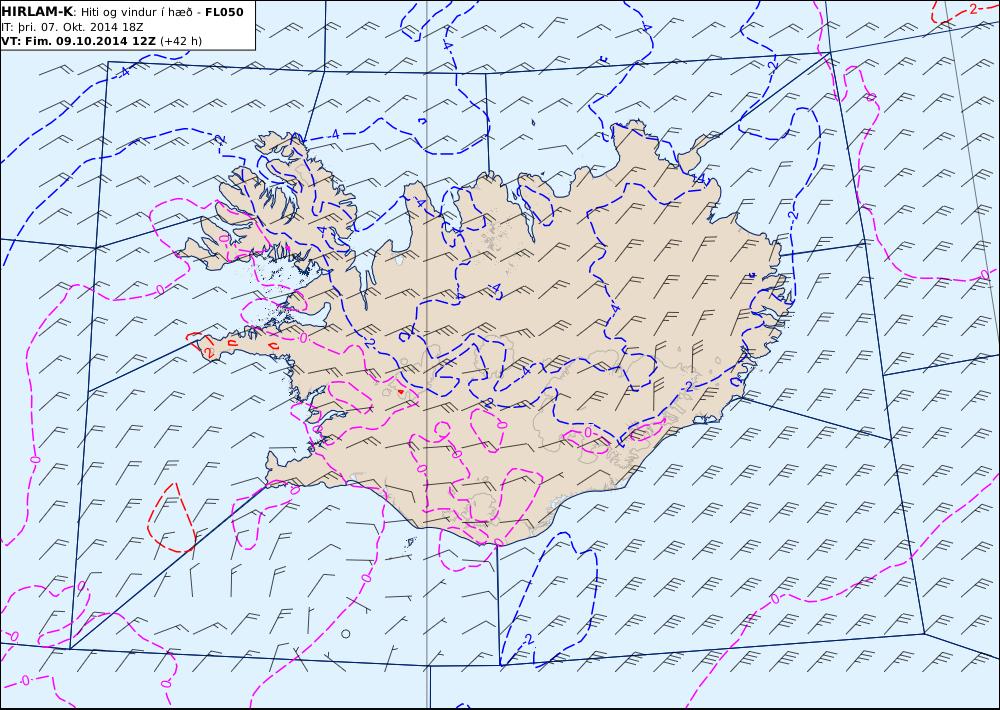Click the FL050 flight level label
Image resolution: width=1000 pixels, height=710 pixels.
coord(224,12)
